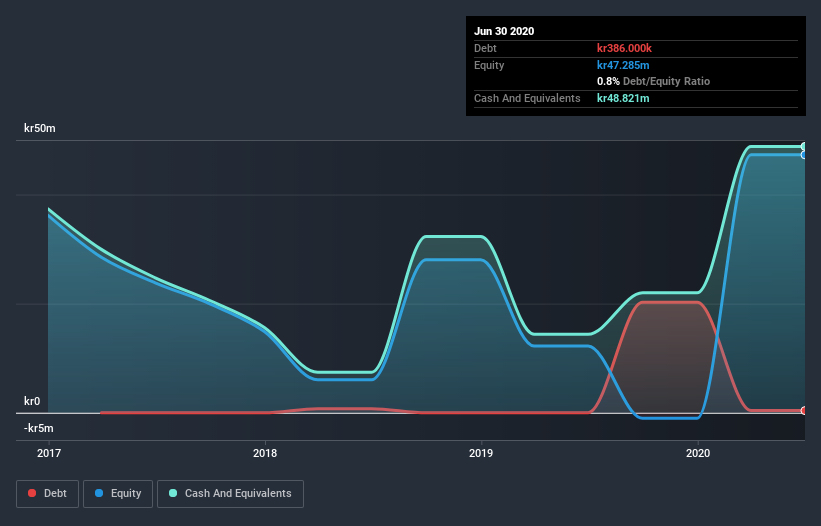Click the blue Equity endpoint marker
Viewport: 821px width, 526px height.
pos(804,155)
